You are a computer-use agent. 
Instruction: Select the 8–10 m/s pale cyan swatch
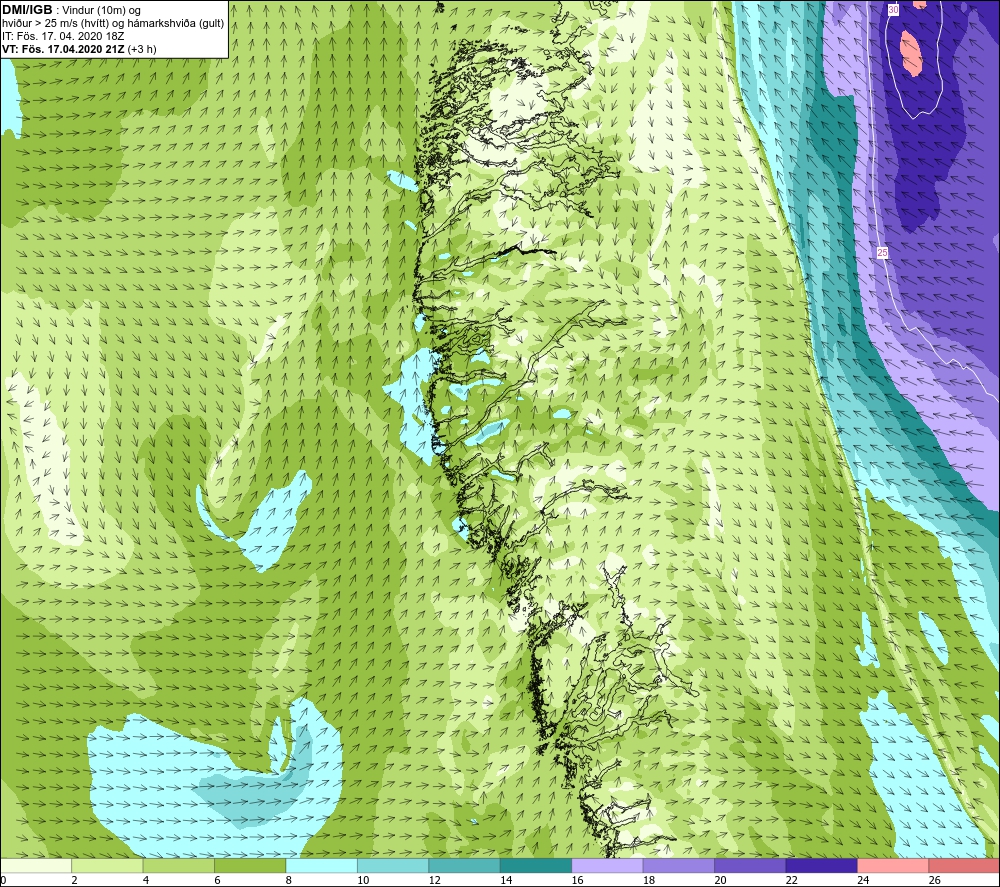[x=321, y=866]
